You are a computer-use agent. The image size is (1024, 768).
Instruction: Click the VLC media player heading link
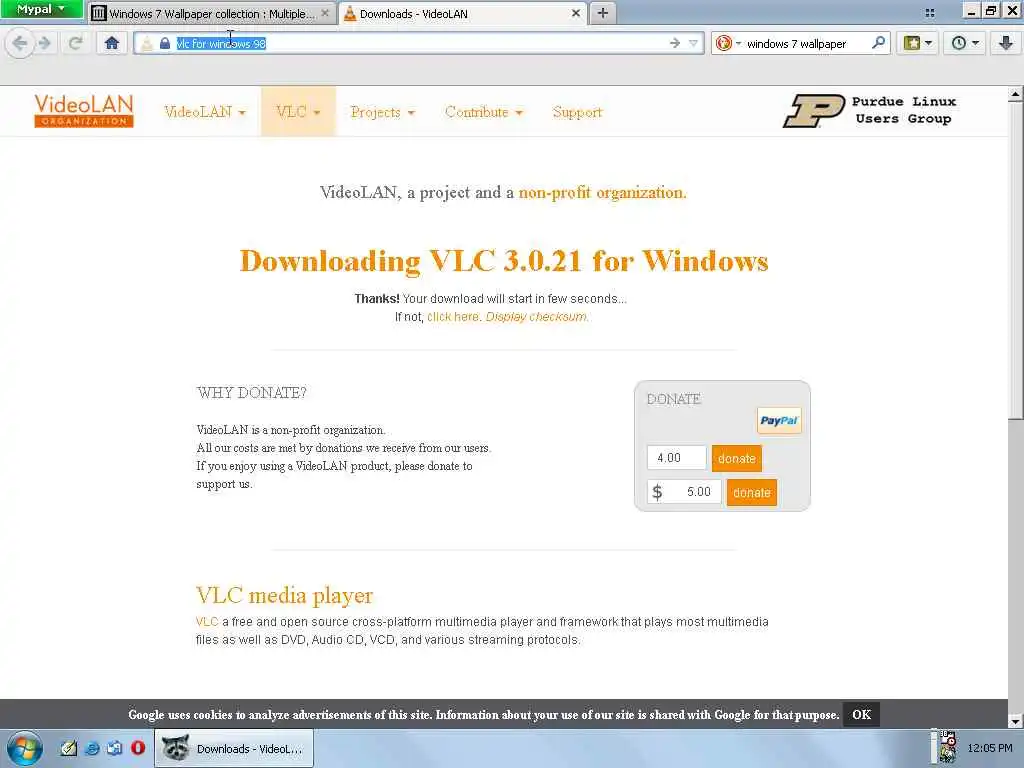pyautogui.click(x=284, y=595)
